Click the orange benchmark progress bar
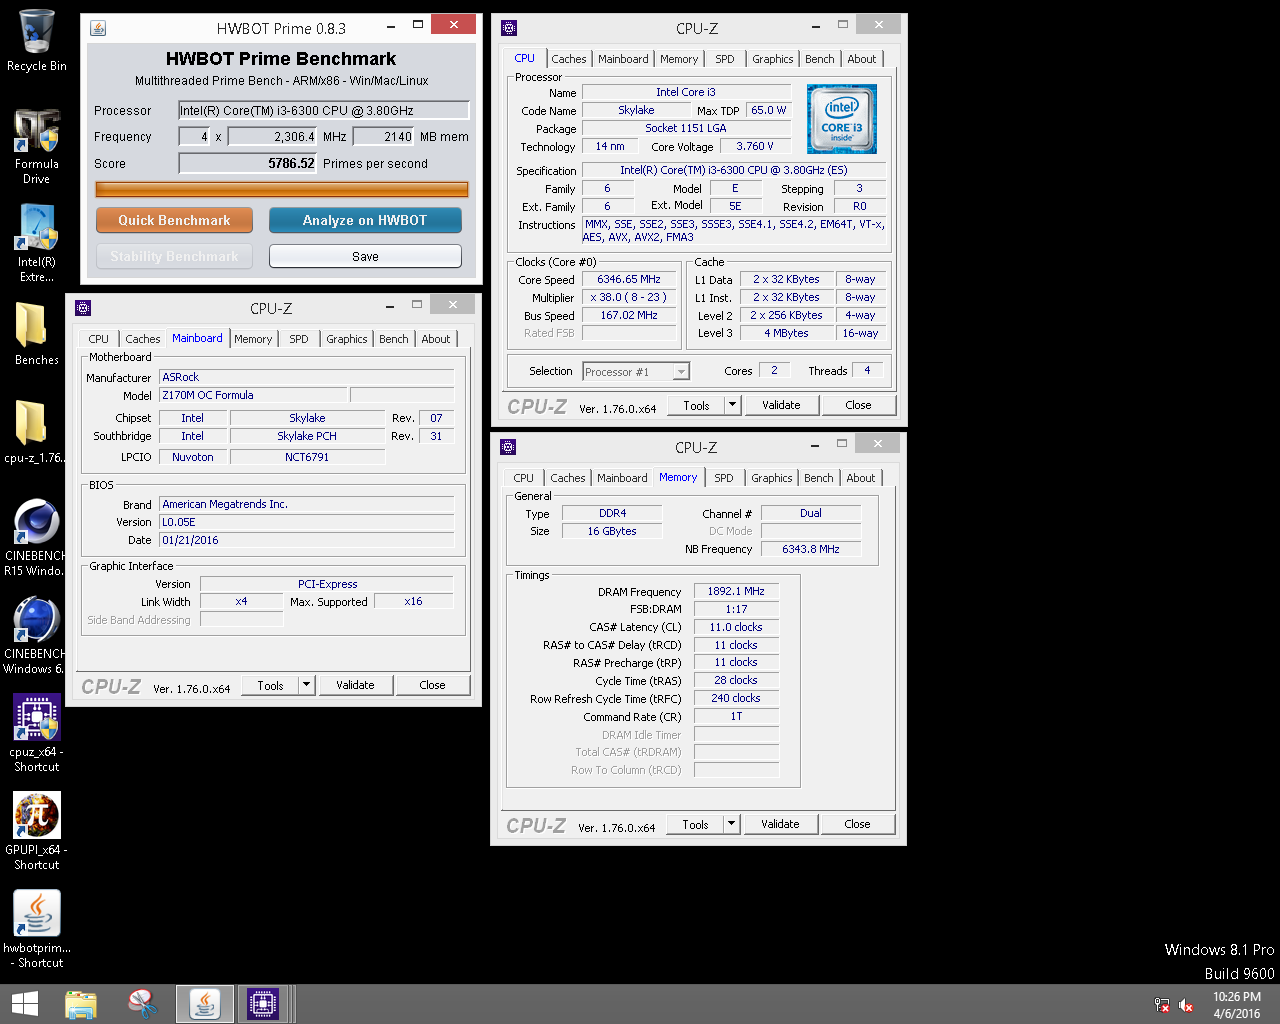1280x1024 pixels. [x=282, y=189]
